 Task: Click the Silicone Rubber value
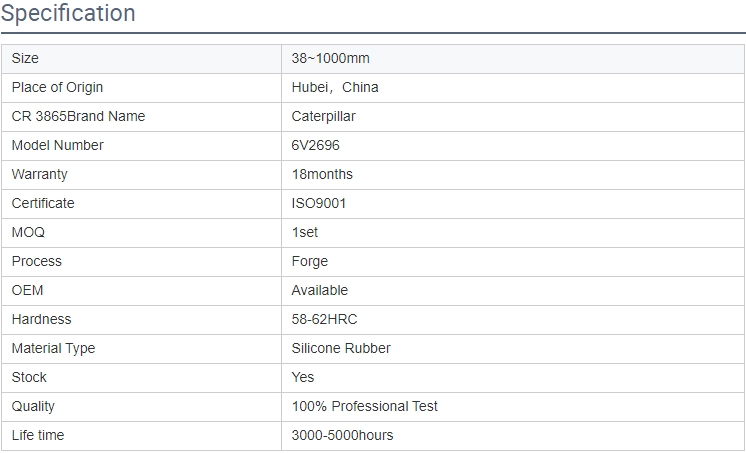tap(341, 348)
